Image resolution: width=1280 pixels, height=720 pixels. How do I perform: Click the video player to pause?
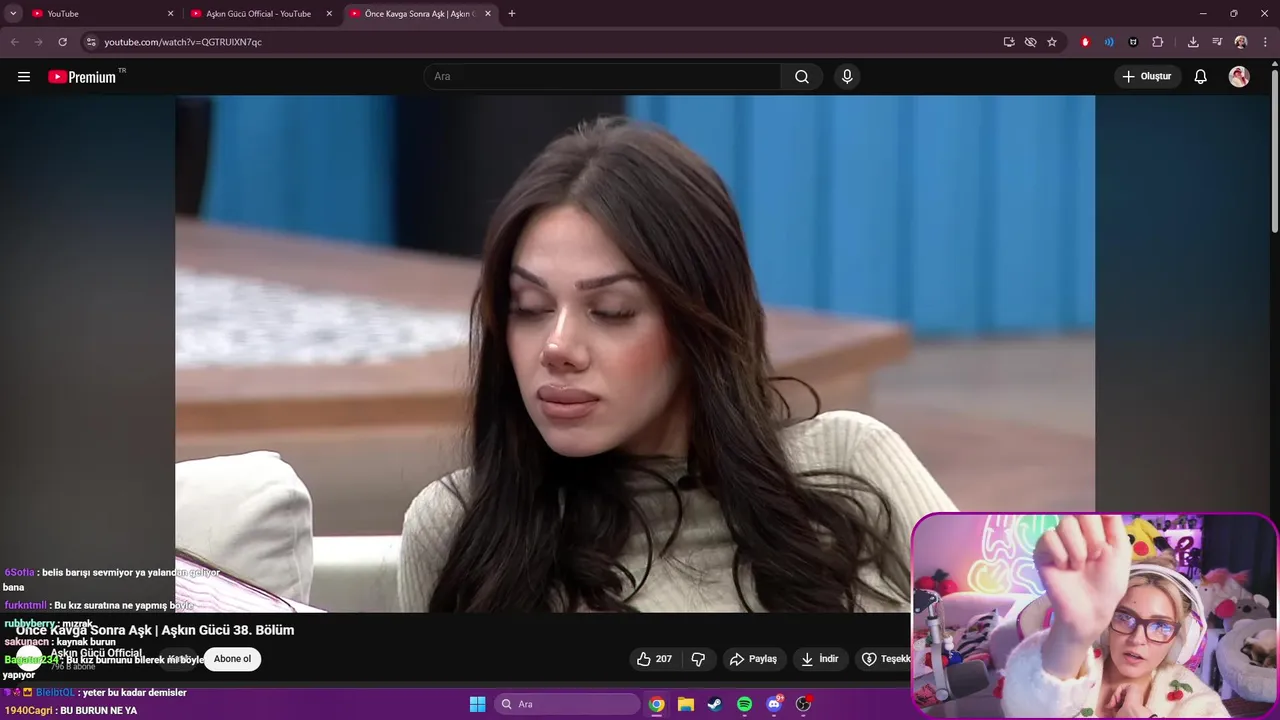tap(635, 353)
